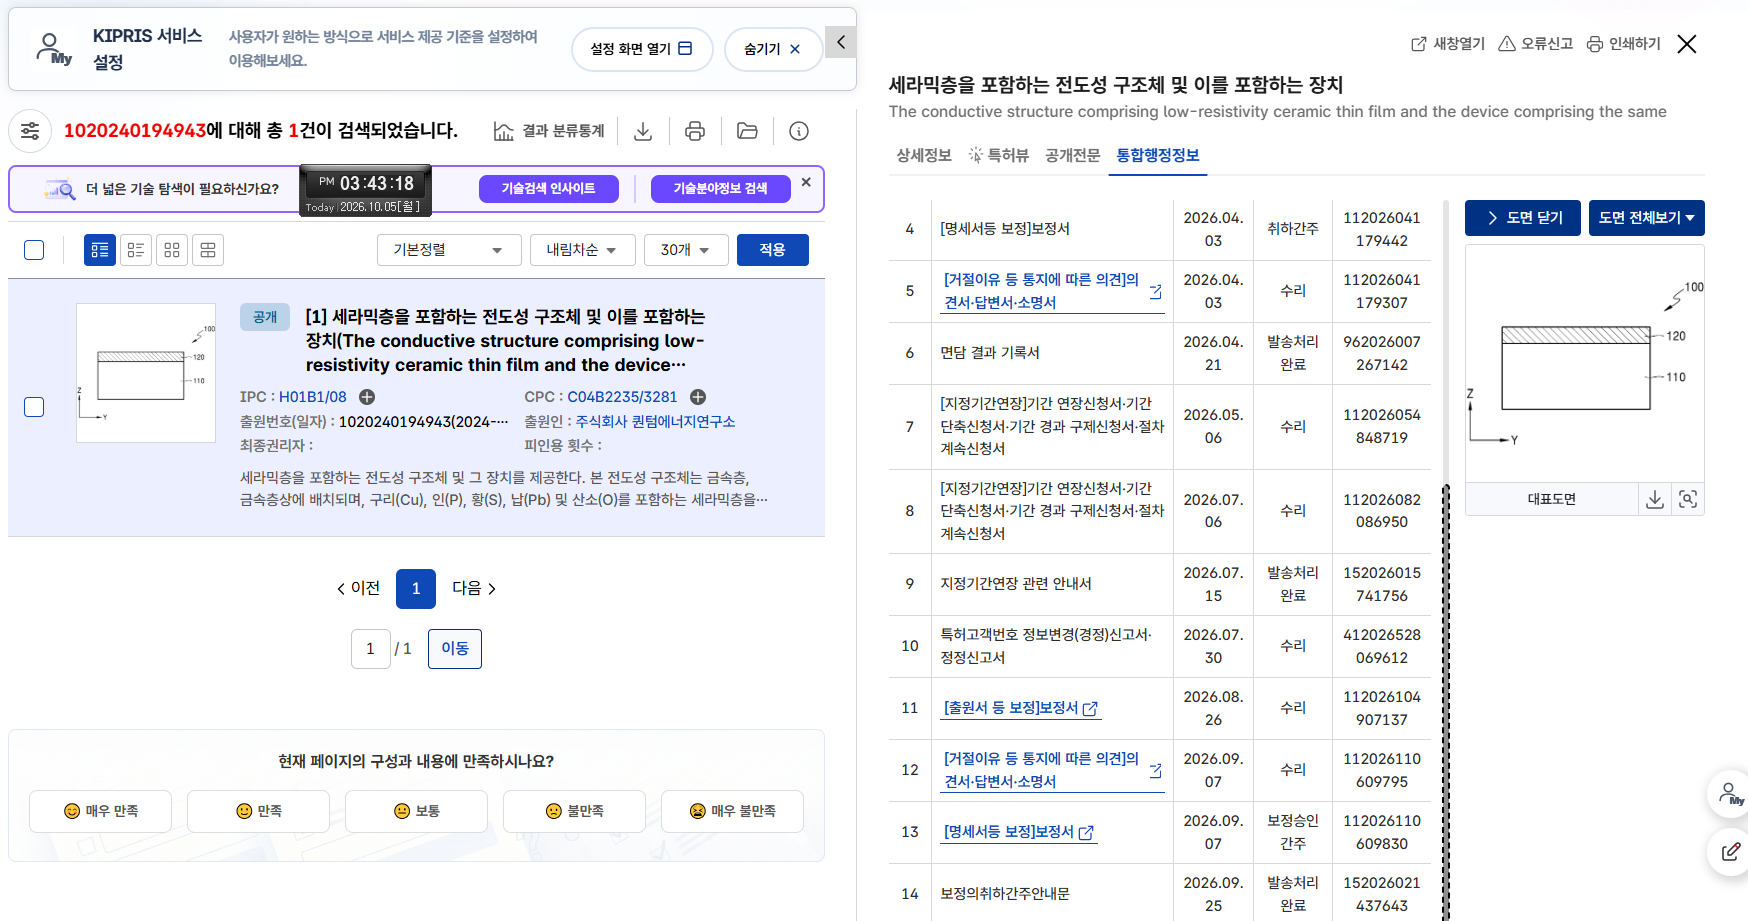Open applicant 주식회사 퀀텀에너지연구소 link
The height and width of the screenshot is (921, 1748).
[655, 422]
